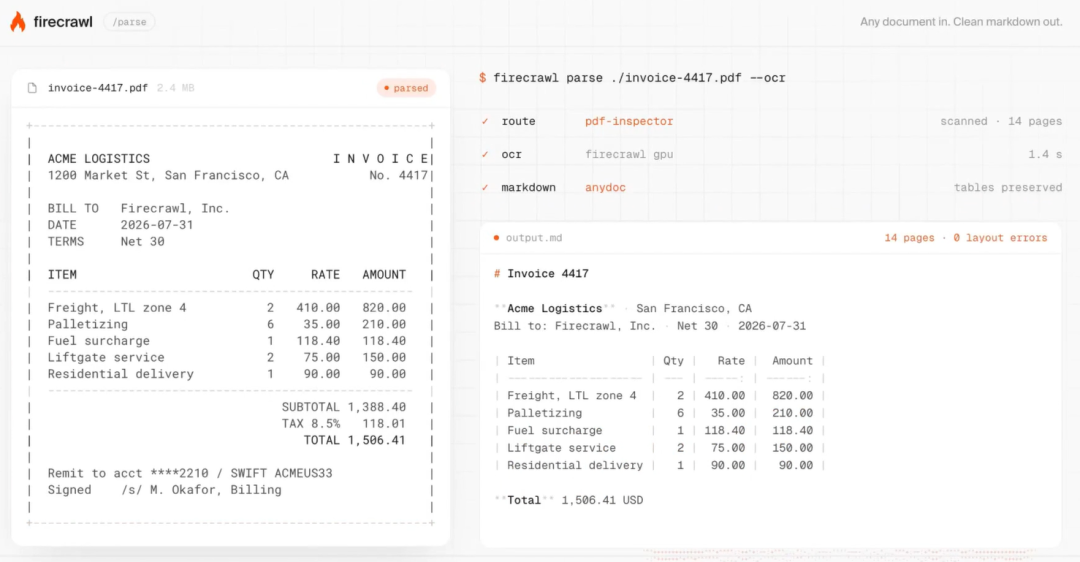Click the 820.00 amount in PDF preview

384,308
